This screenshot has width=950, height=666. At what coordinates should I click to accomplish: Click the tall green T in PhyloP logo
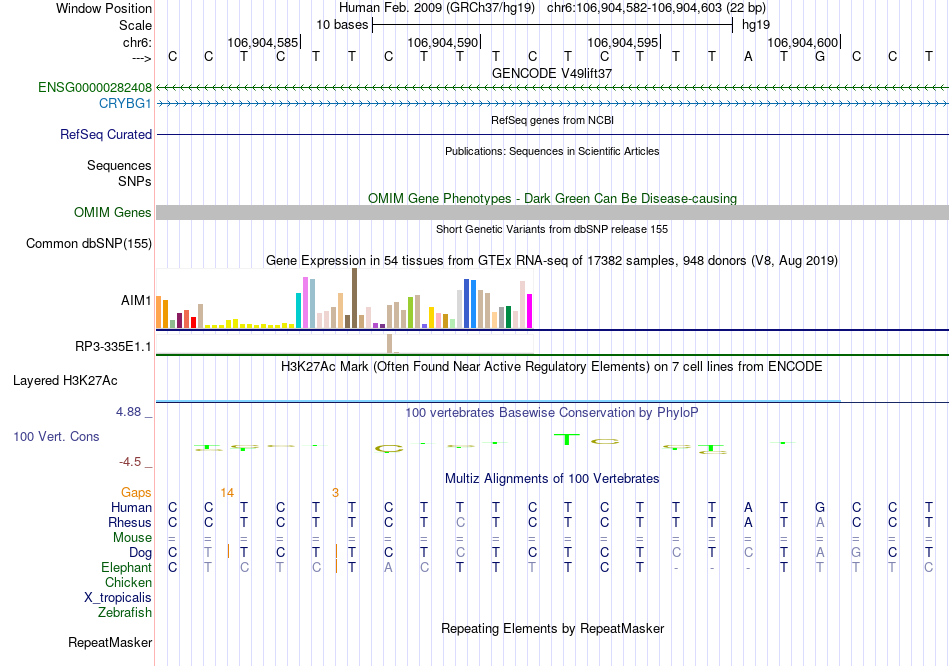pyautogui.click(x=566, y=439)
